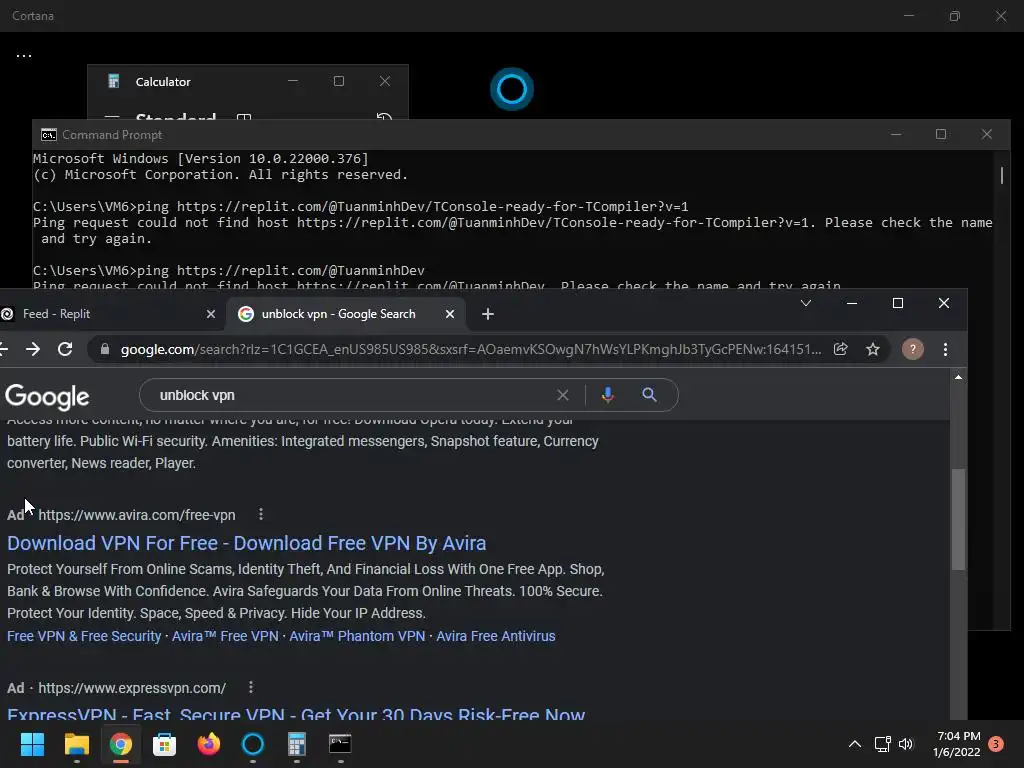1024x768 pixels.
Task: Open the Free VPN & Free Security sitelink
Action: pyautogui.click(x=84, y=636)
